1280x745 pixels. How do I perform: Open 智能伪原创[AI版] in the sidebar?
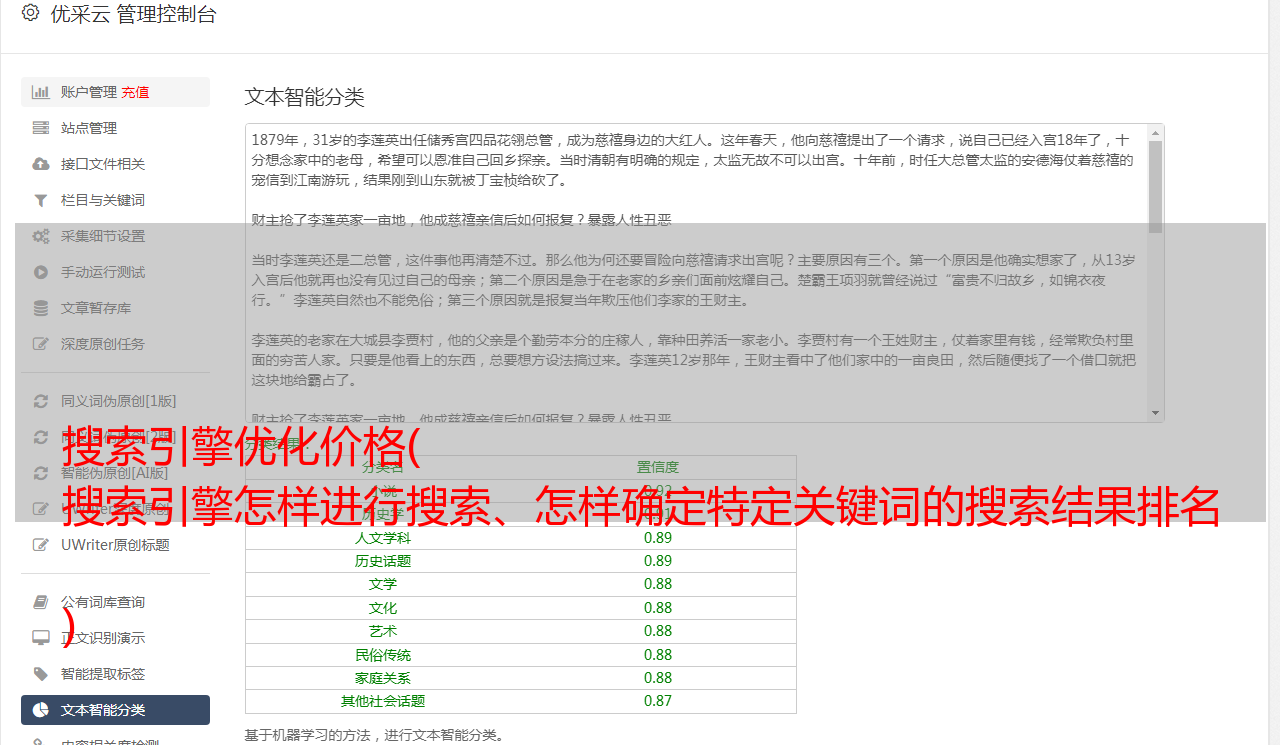(115, 473)
